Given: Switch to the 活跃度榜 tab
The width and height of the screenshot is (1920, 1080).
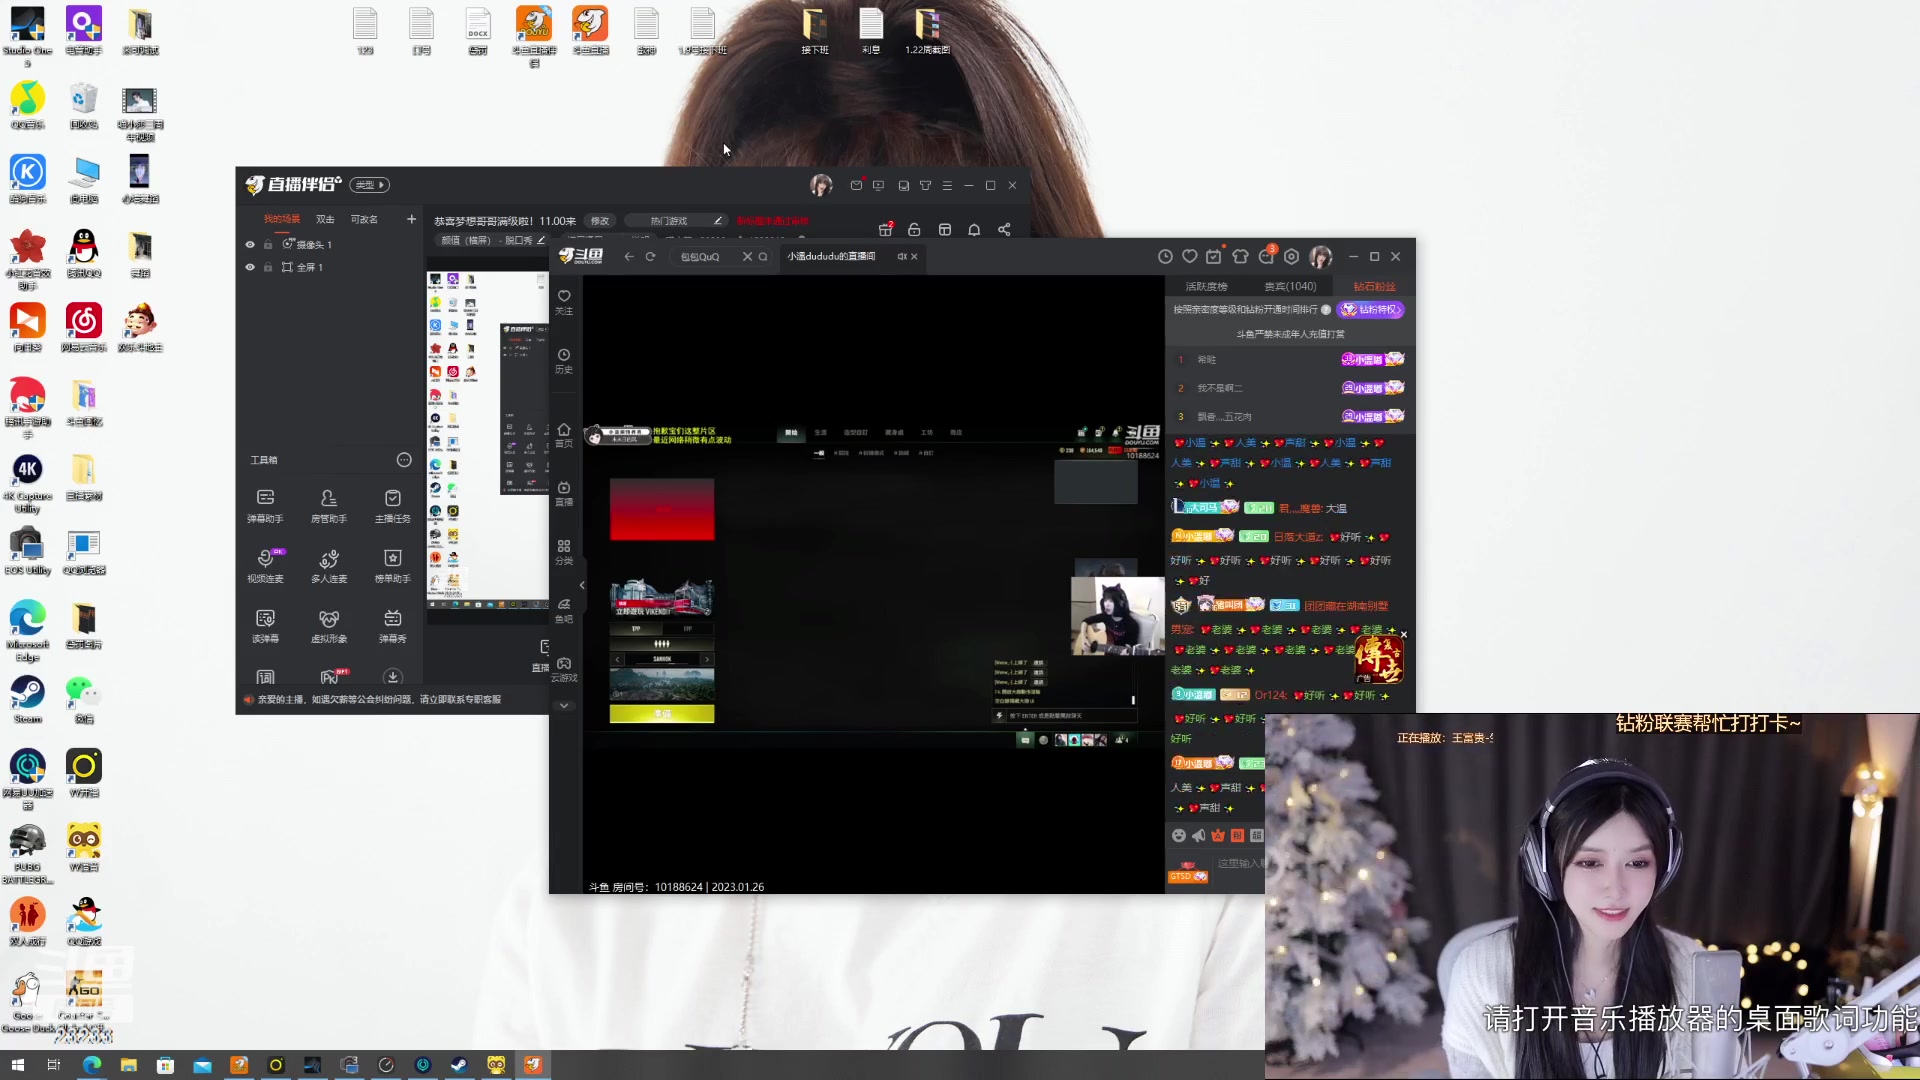Looking at the screenshot, I should 1206,287.
